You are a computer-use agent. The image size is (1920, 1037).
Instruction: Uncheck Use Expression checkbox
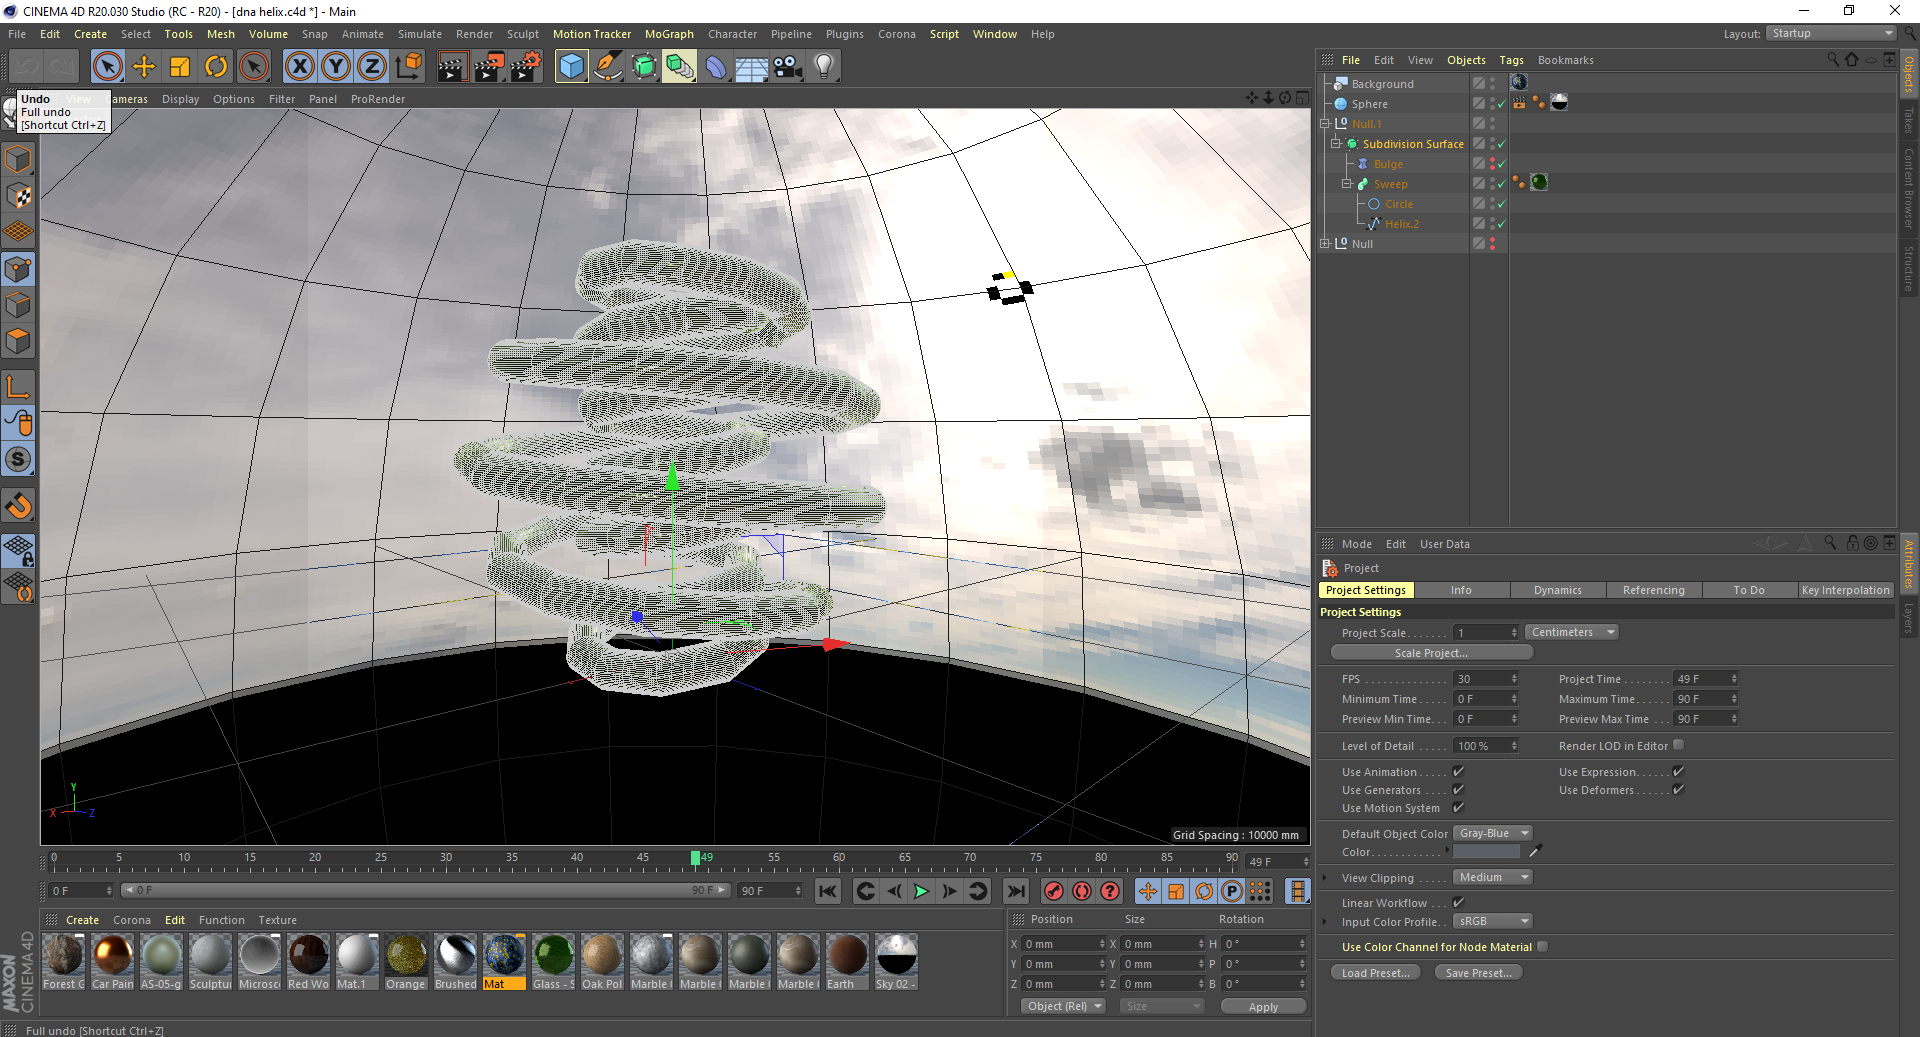click(x=1678, y=771)
